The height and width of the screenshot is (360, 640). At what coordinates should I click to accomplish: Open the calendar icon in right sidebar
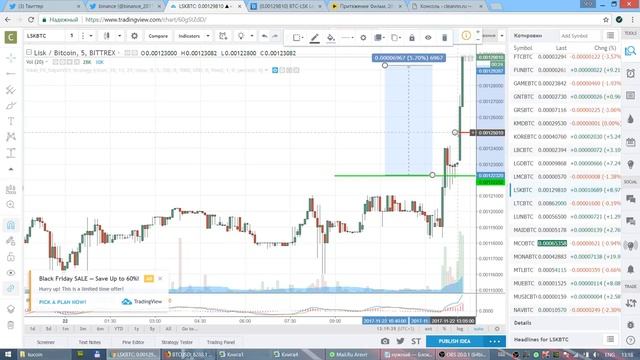[x=631, y=142]
